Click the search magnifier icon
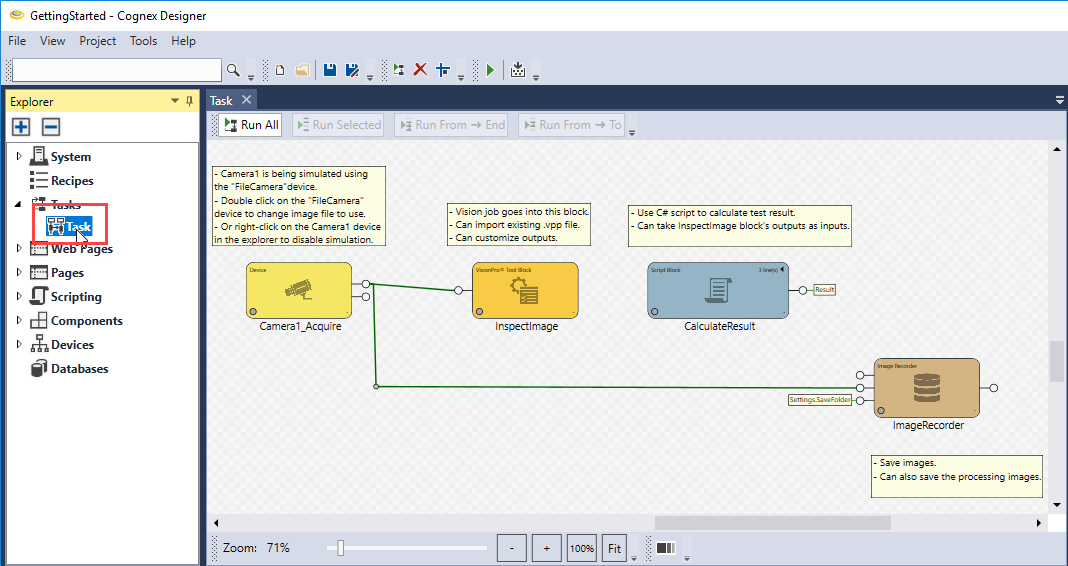The image size is (1068, 566). coord(233,70)
